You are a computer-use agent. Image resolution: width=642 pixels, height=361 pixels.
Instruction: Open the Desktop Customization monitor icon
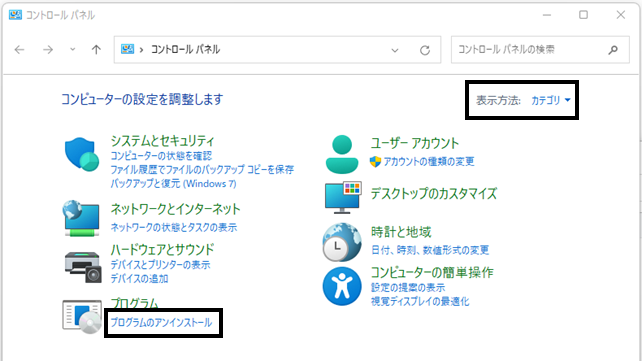coord(343,197)
